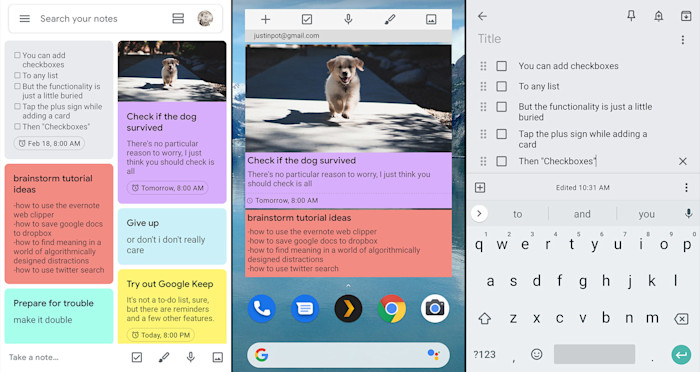Check the 'You can add checkboxes' item

point(501,66)
